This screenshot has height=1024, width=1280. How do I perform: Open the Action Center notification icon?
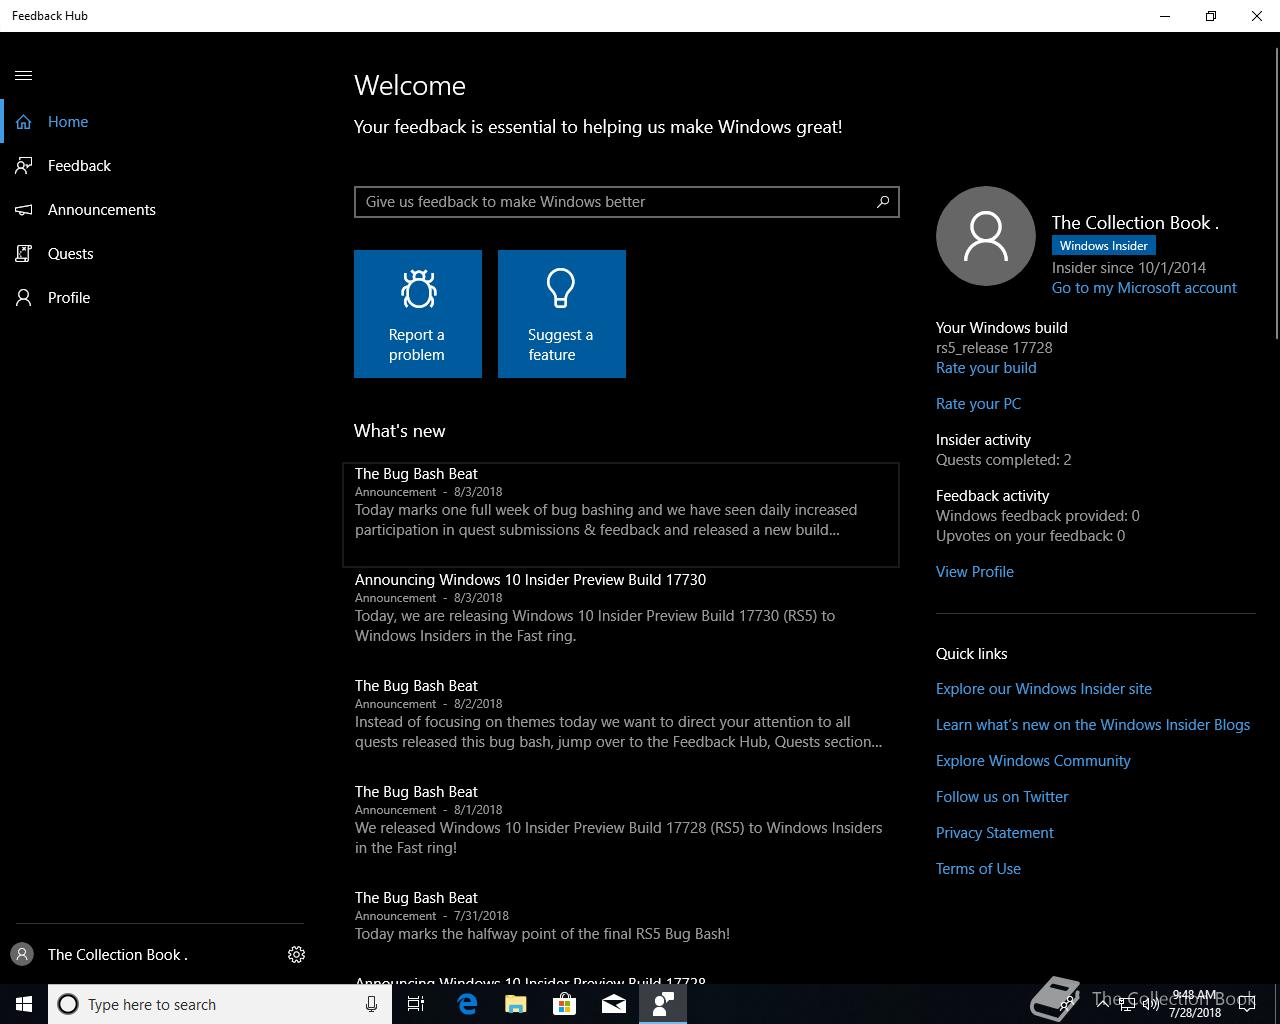(1247, 1004)
